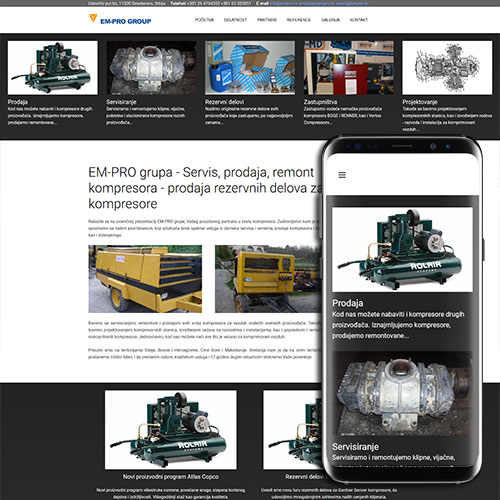This screenshot has height=500, width=500.
Task: Open the hamburger menu on the phone
Action: click(342, 175)
